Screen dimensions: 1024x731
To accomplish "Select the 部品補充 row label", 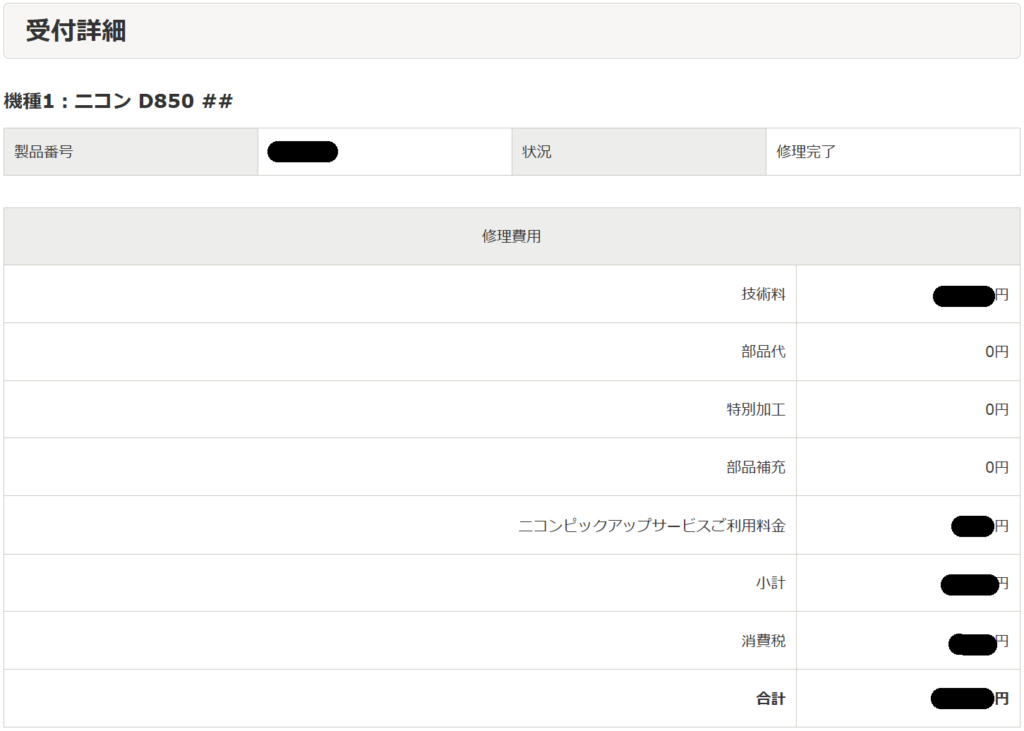I will (756, 467).
